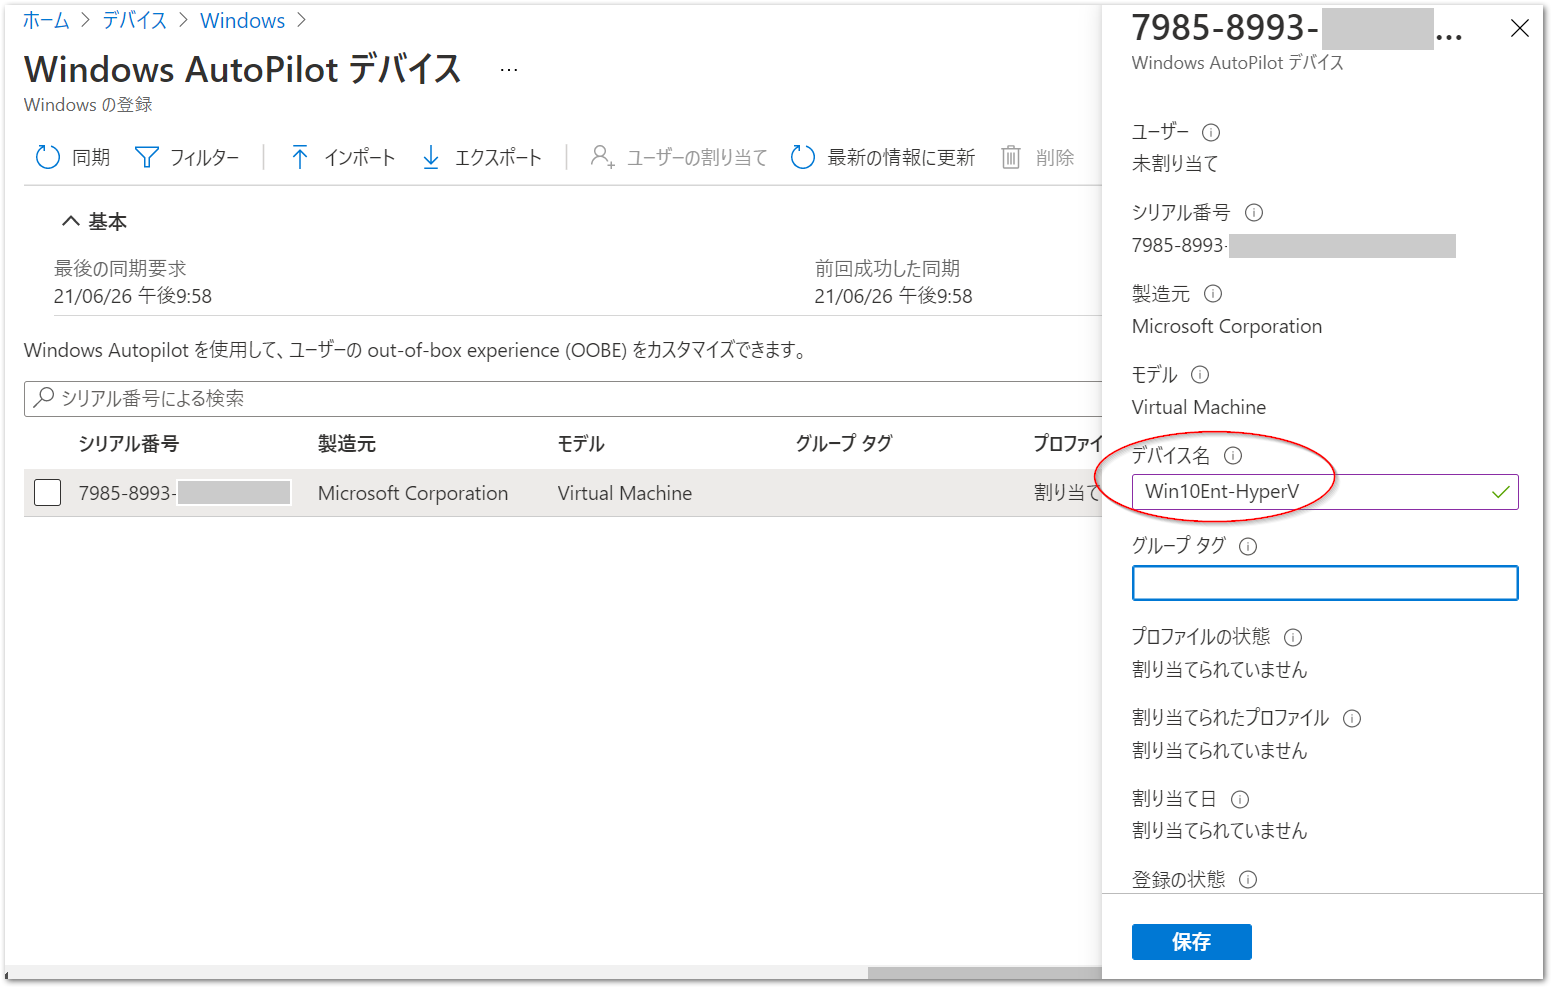Image resolution: width=1552 pixels, height=988 pixels.
Task: Select the インポート toolbar icon
Action: coord(299,157)
